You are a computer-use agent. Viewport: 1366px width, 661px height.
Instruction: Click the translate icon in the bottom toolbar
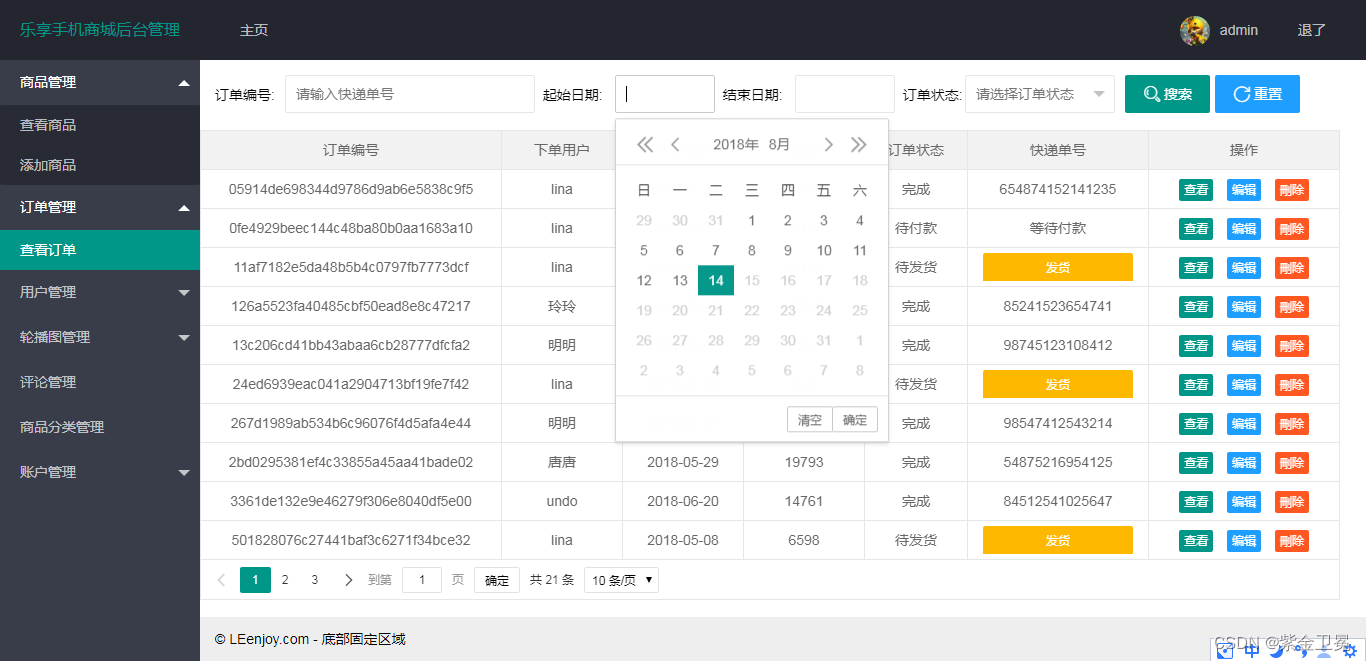1251,650
